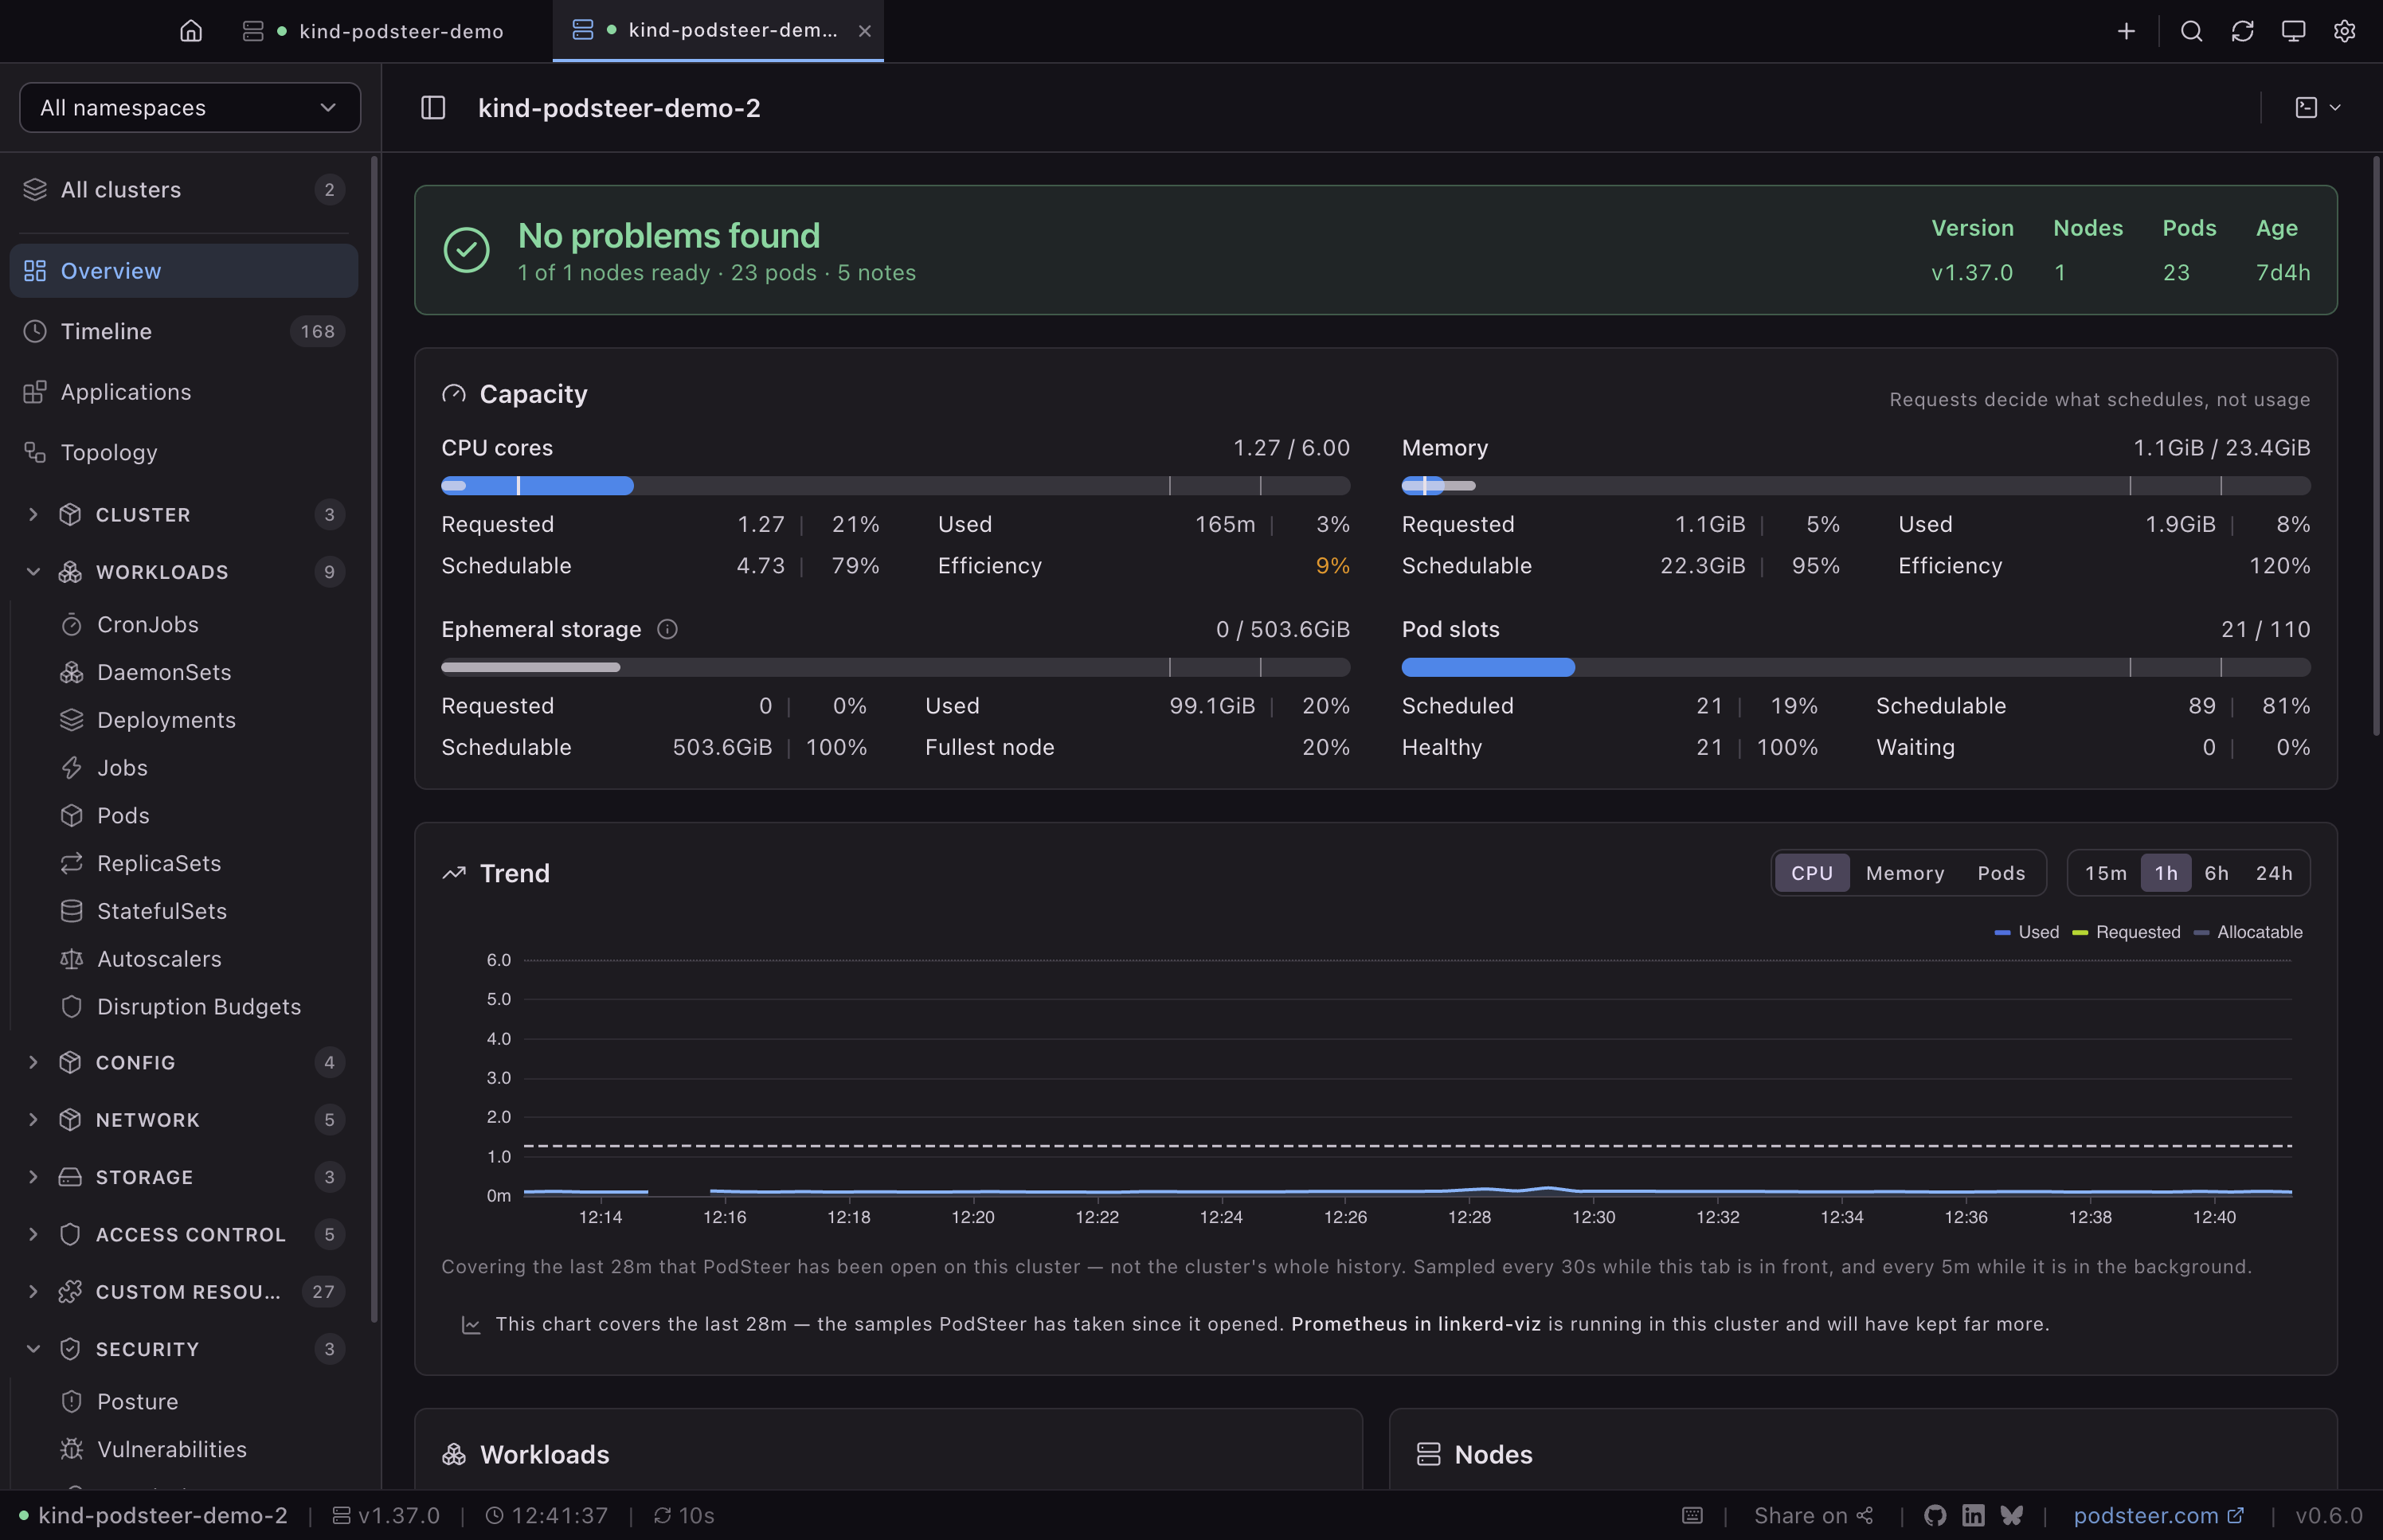Click the Share on icon
Screen dimensions: 2383x1540
point(1865,1515)
